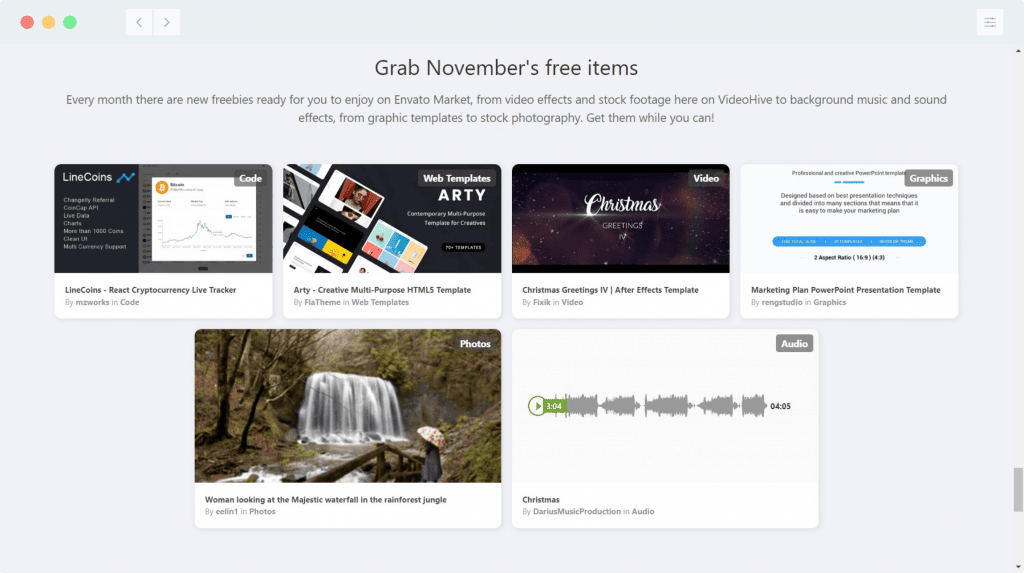Screen dimensions: 1024x573
Task: Open the eelin1 author link
Action: click(227, 512)
